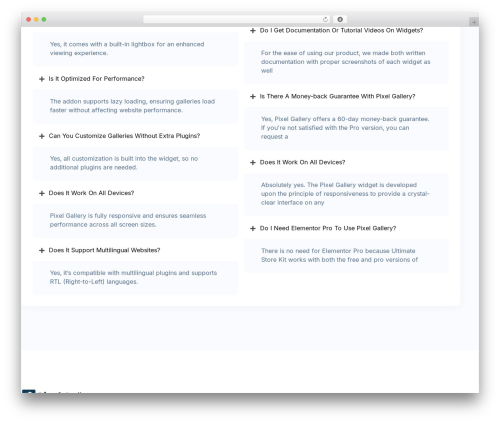Click the green macOS window zoom button
This screenshot has height=423, width=500.
tap(44, 19)
